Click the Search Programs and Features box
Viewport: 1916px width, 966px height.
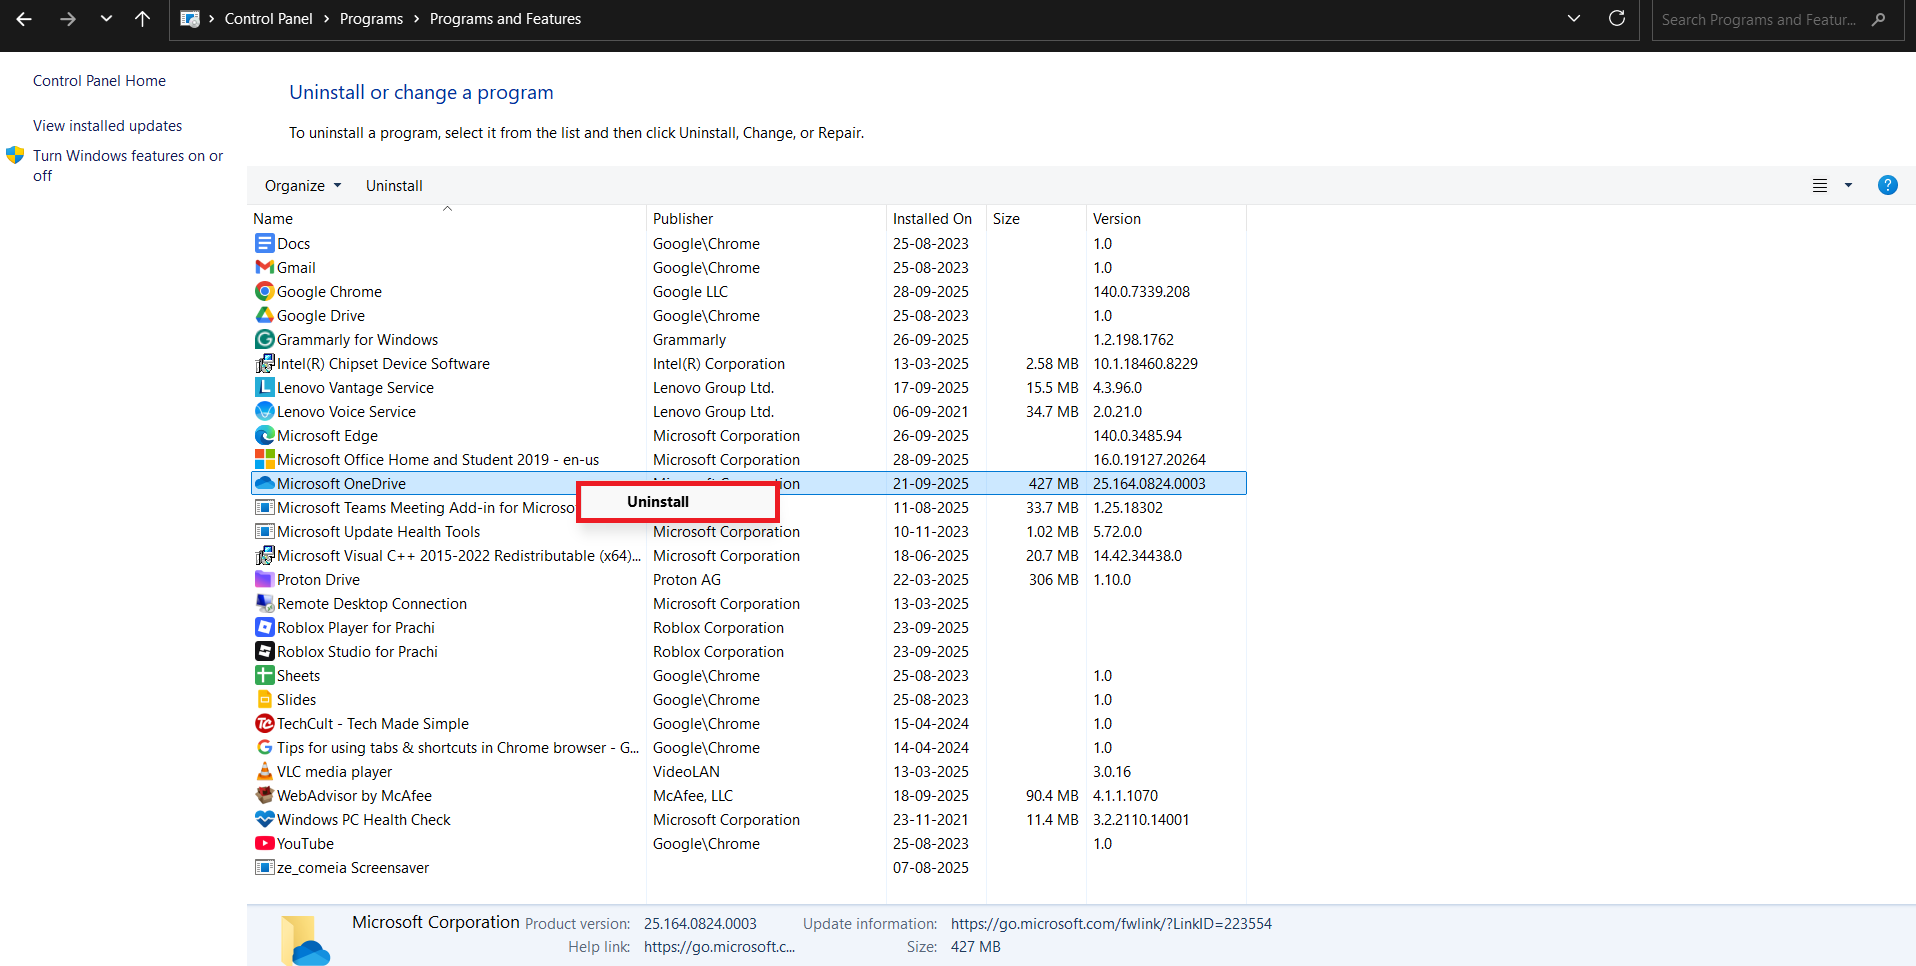(x=1758, y=19)
